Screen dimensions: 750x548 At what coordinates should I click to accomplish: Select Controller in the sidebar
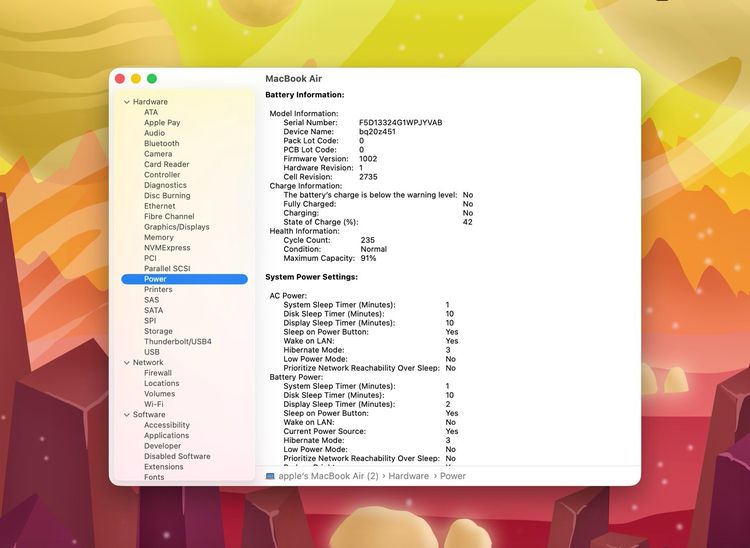(162, 175)
